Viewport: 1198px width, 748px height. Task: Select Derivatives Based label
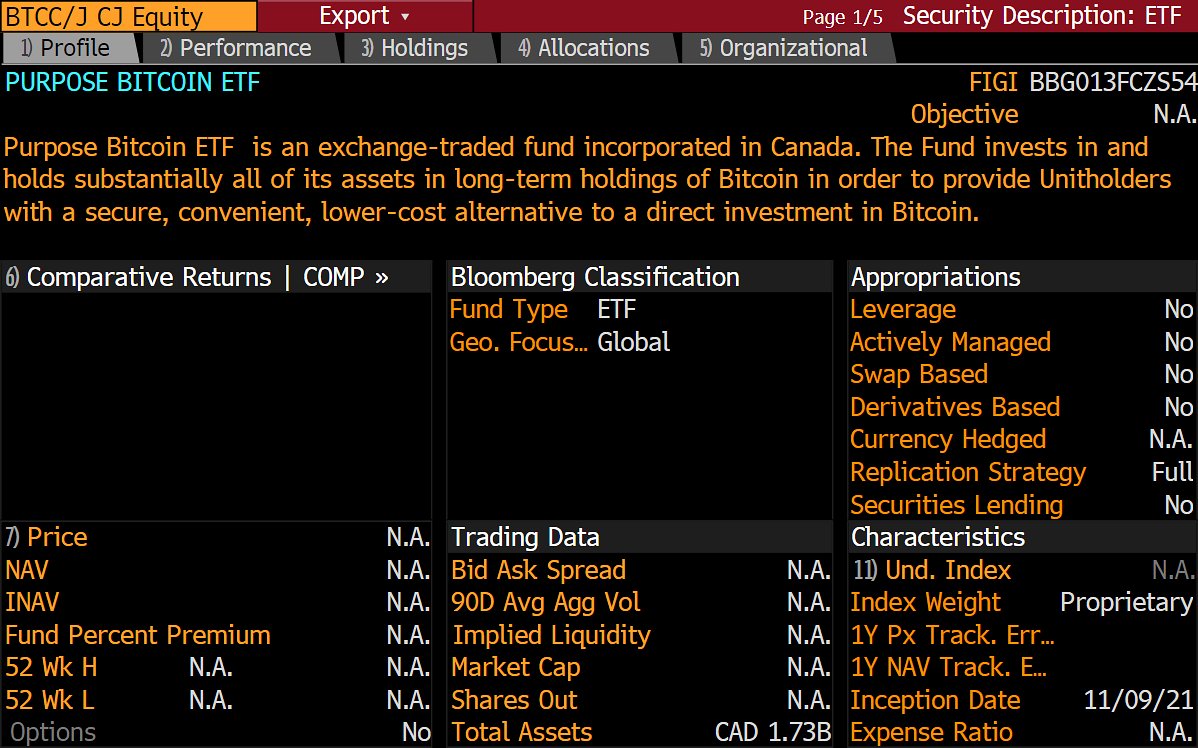955,406
